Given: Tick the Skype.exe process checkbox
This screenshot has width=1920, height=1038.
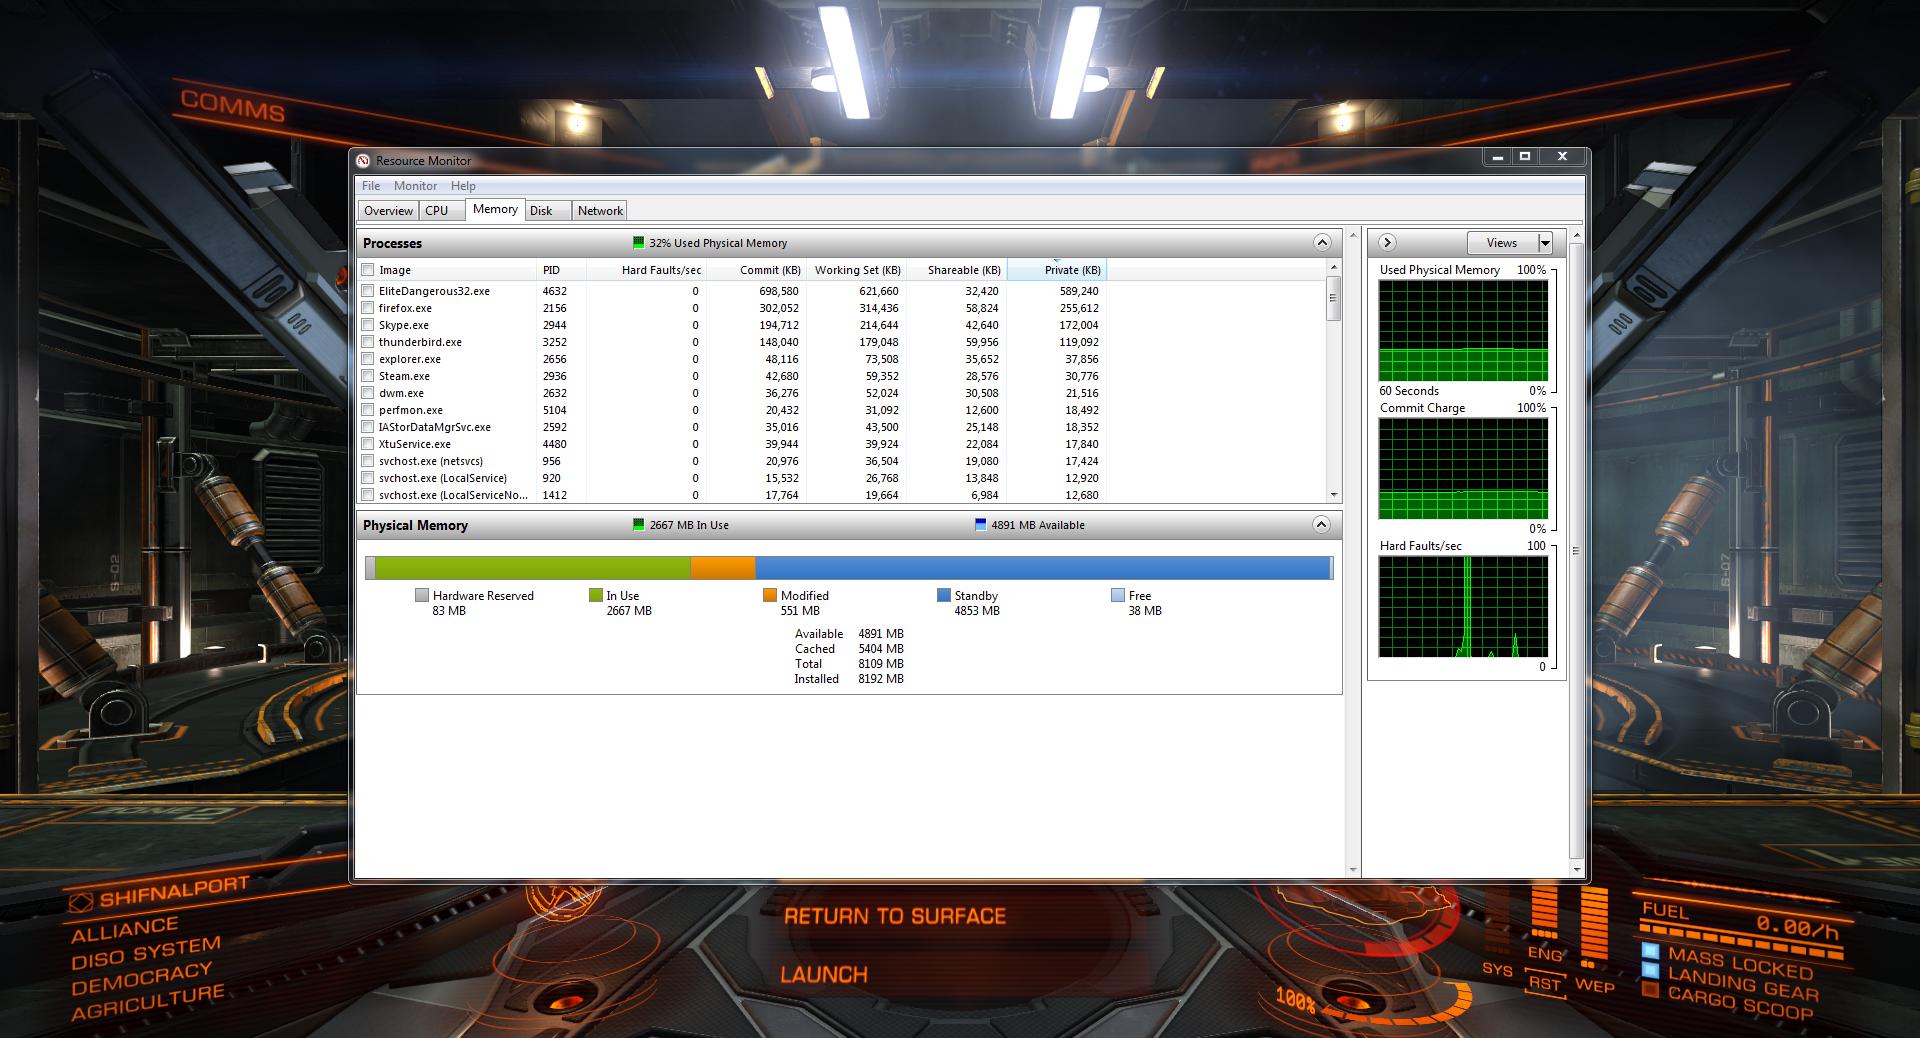Looking at the screenshot, I should click(x=368, y=325).
